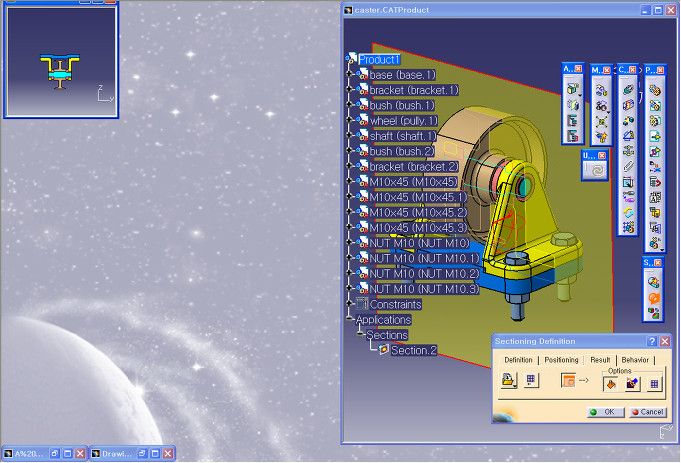681x463 pixels.
Task: Click the Distance and Band Analysis icon in the S toolbar
Action: [653, 313]
